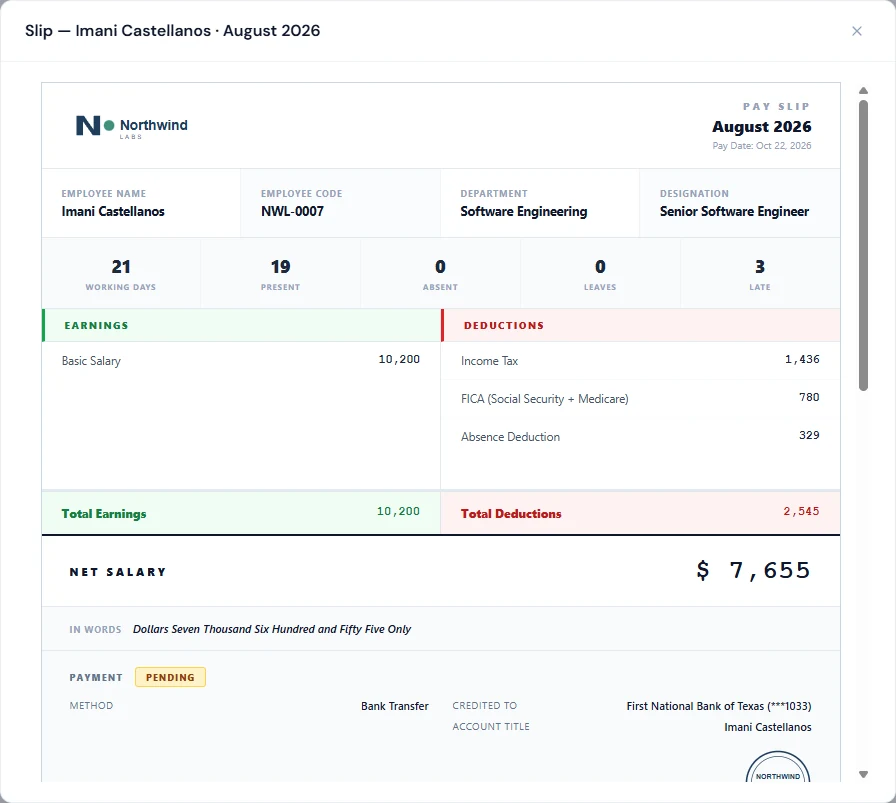
Task: Click the Northwind Labs logo
Action: coord(131,126)
